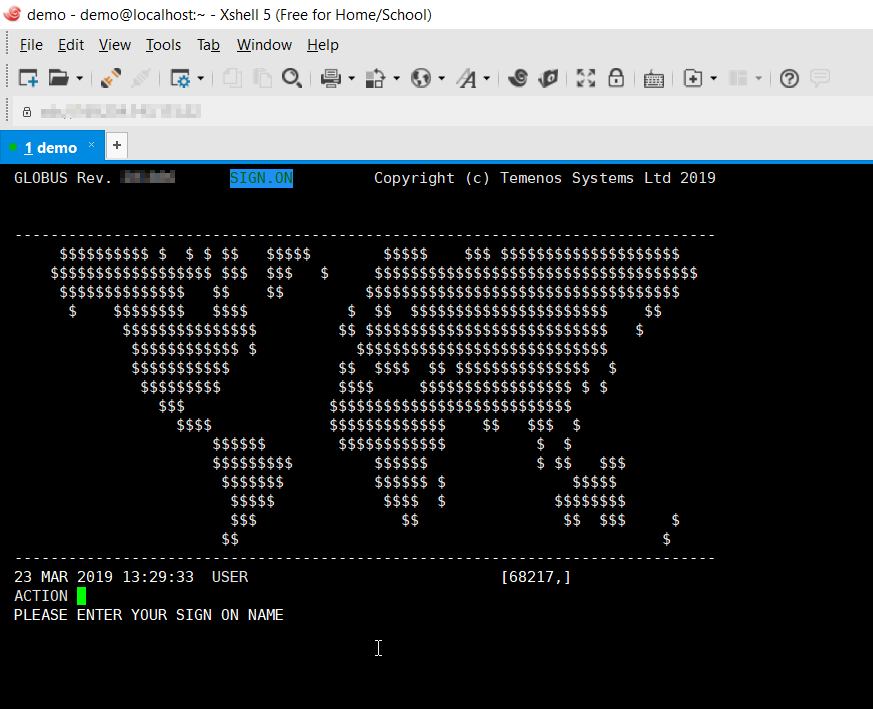This screenshot has height=709, width=873.
Task: Open the font selector dropdown arrow
Action: click(x=487, y=78)
